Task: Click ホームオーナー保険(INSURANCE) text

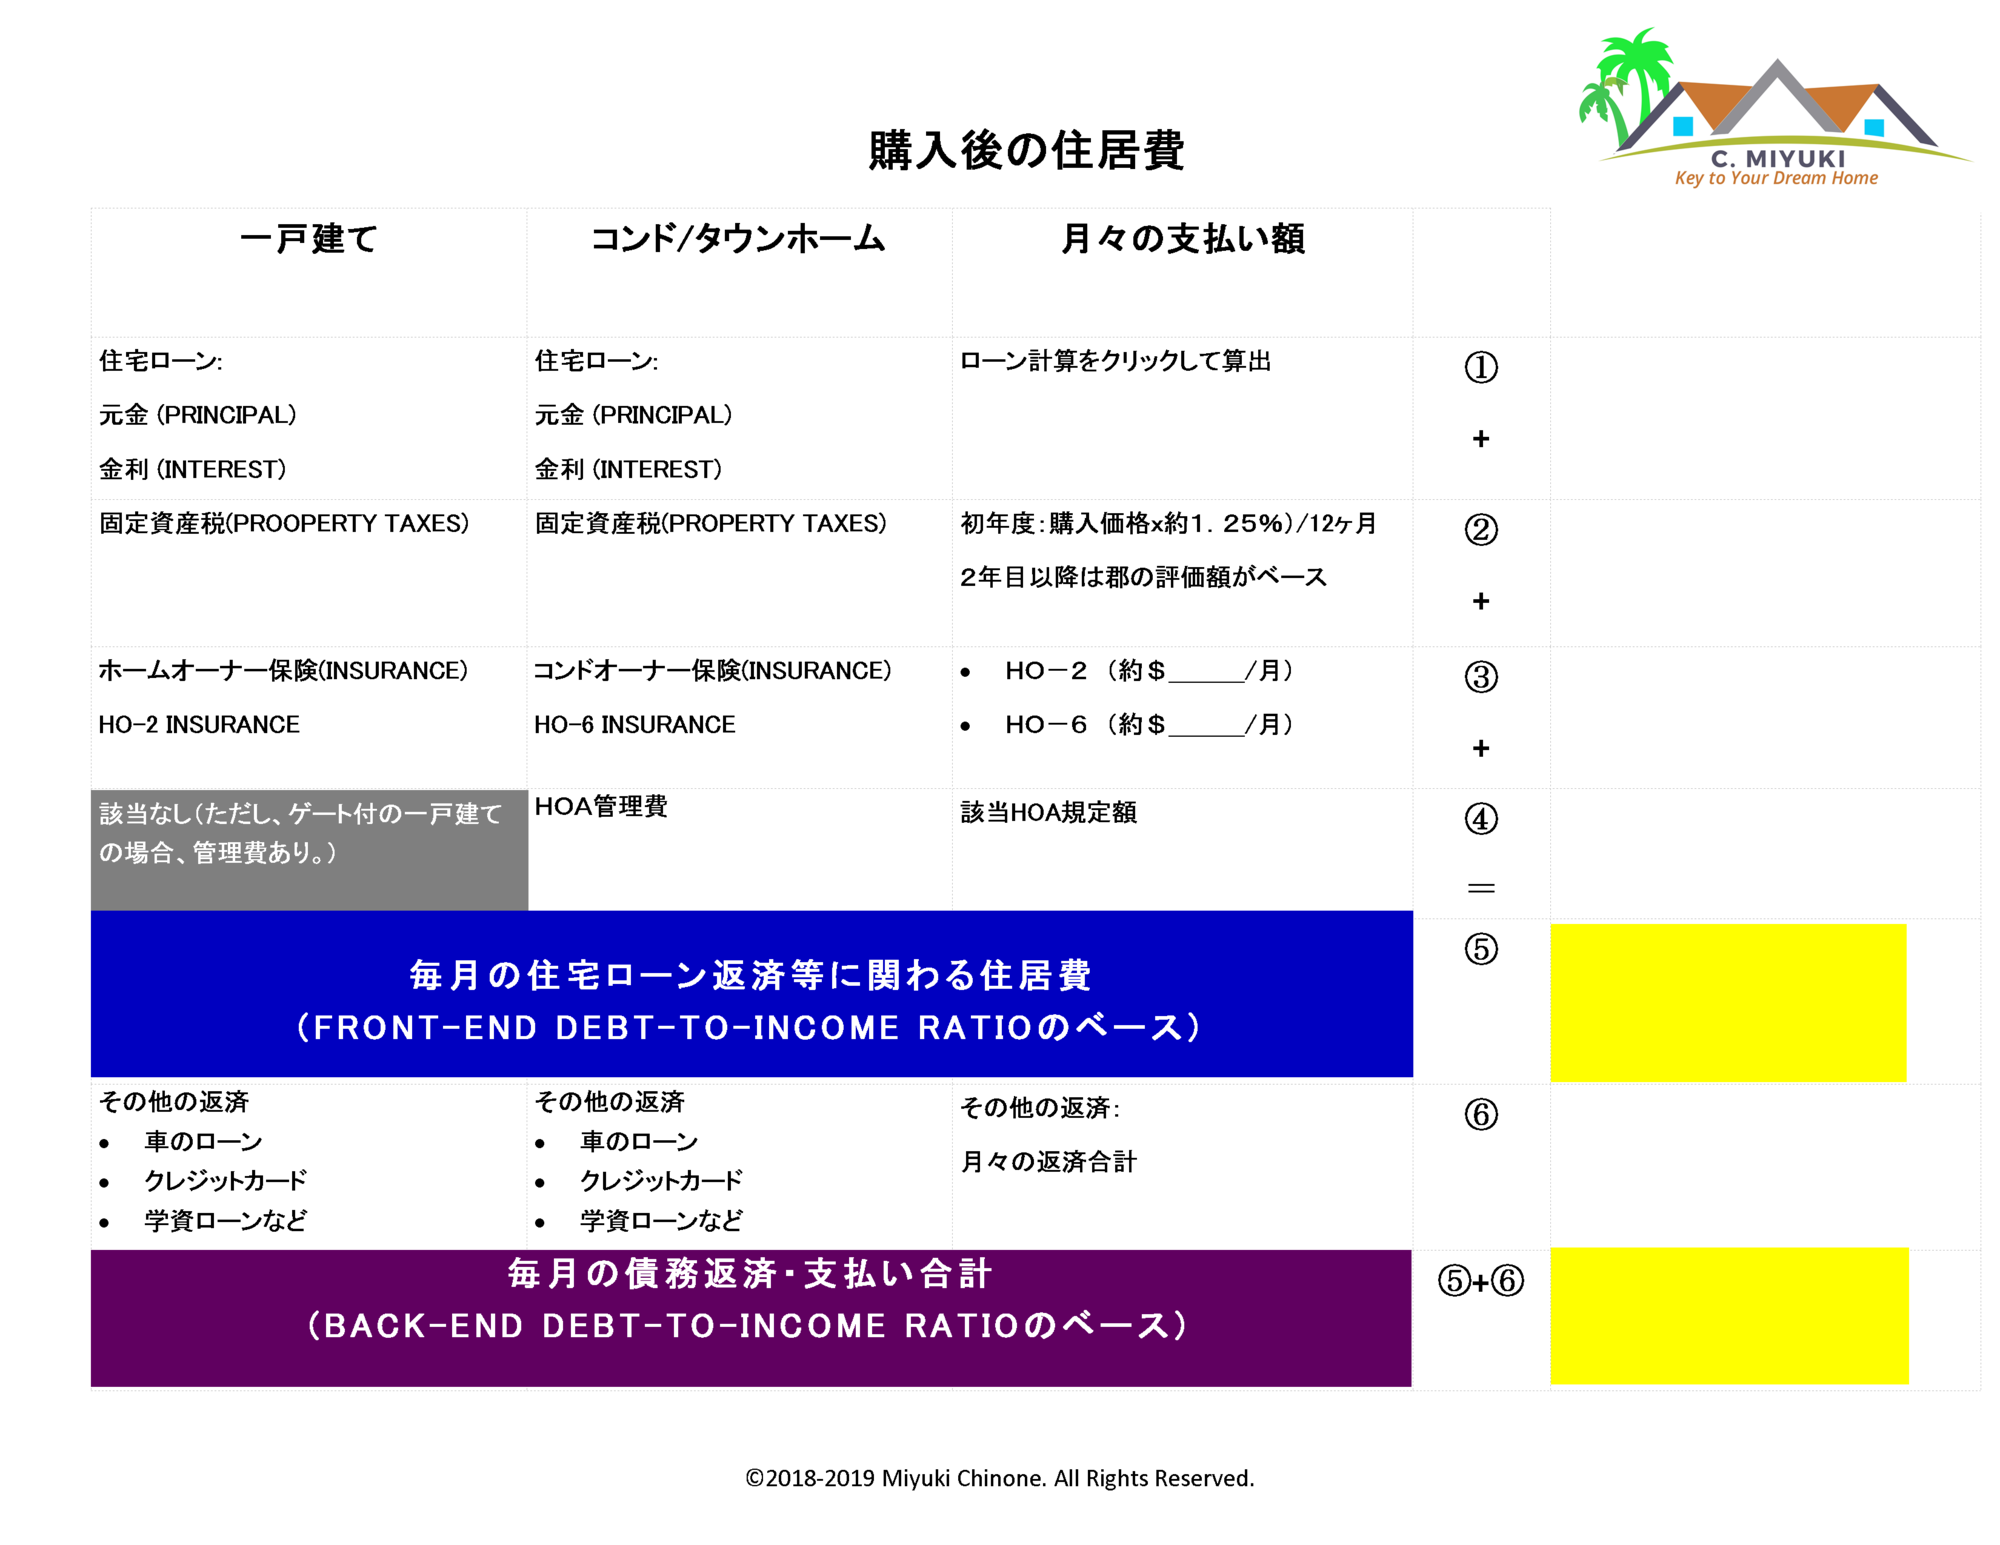Action: tap(283, 671)
